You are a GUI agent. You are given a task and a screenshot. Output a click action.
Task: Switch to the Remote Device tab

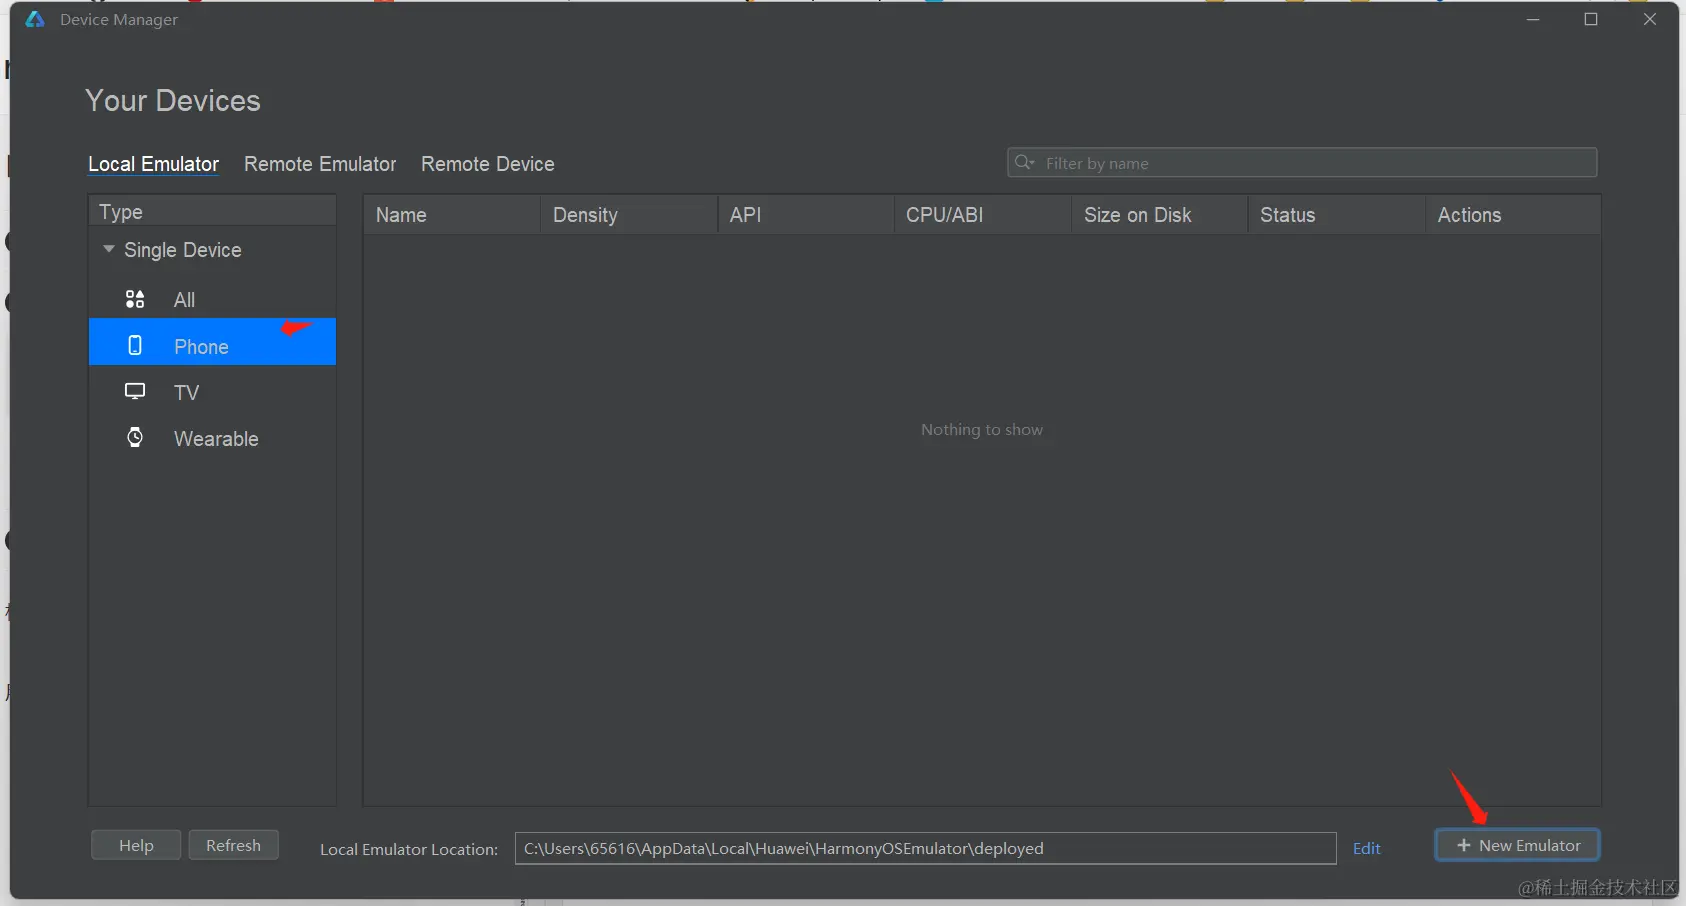coord(487,164)
